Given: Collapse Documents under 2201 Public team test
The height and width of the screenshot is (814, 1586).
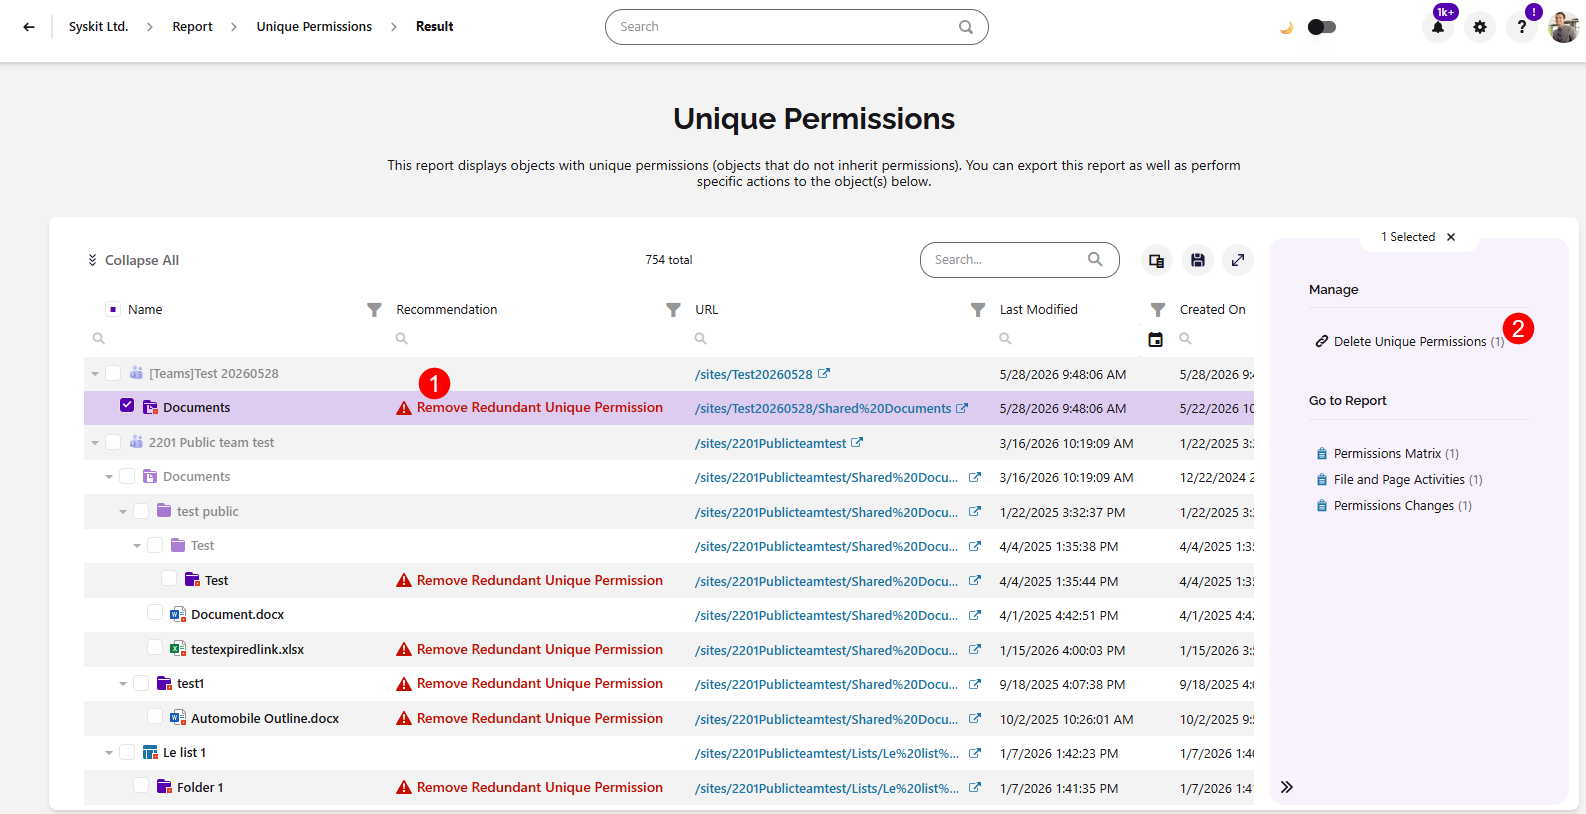Looking at the screenshot, I should (109, 477).
